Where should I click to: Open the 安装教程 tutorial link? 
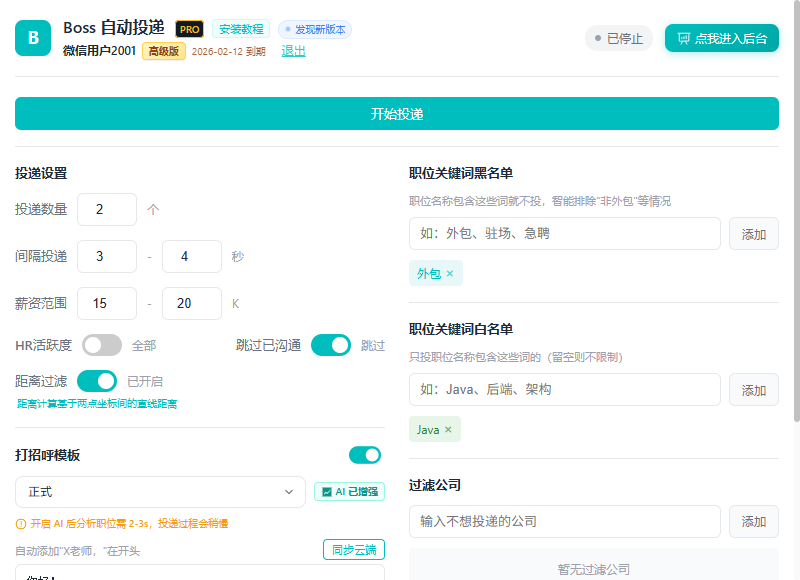click(241, 29)
